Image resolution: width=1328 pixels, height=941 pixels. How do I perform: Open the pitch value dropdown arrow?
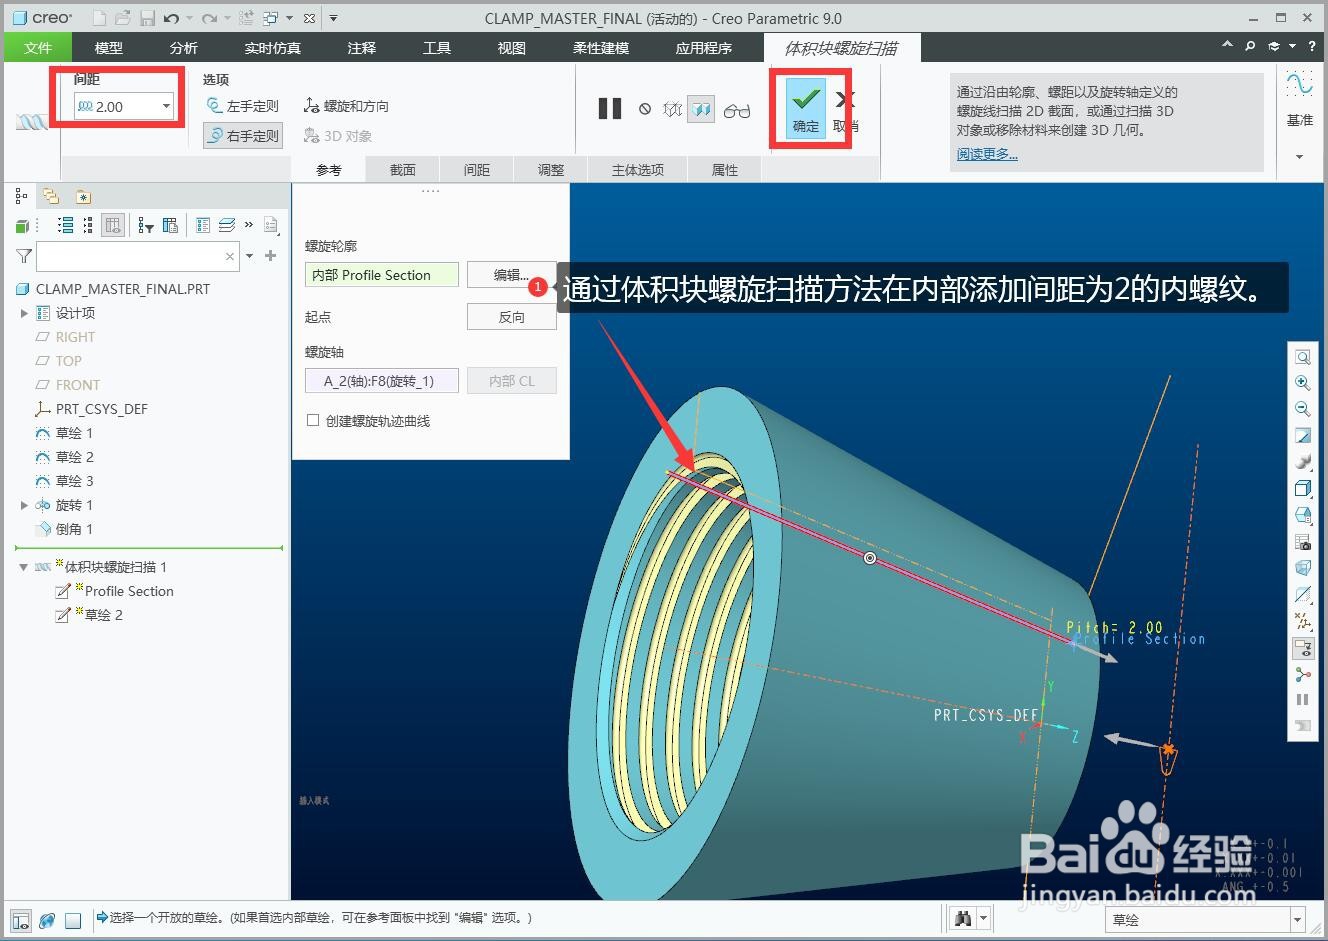coord(166,106)
